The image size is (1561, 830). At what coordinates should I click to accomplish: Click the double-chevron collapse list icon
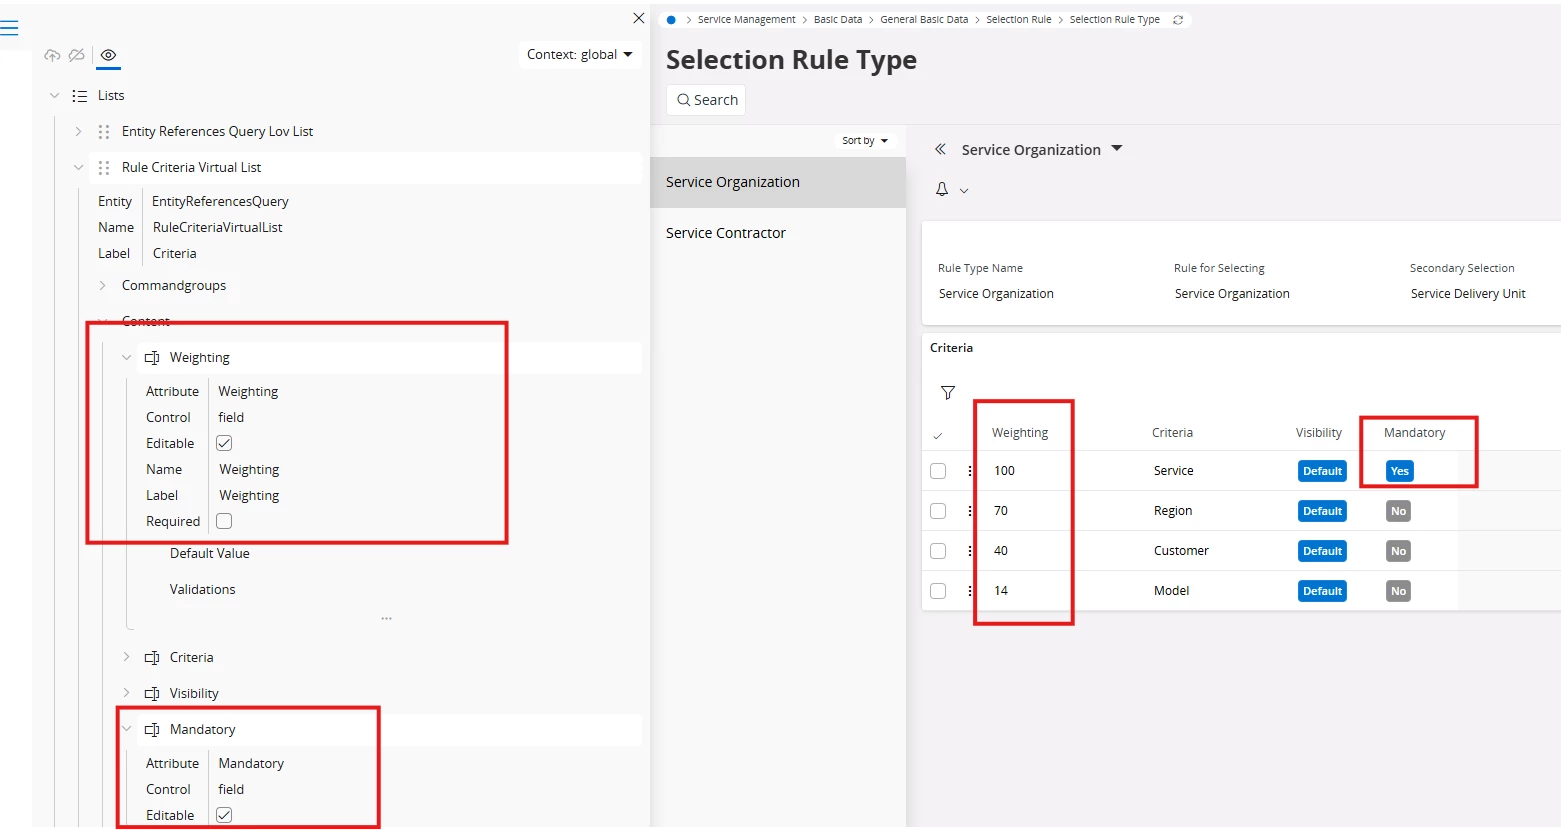click(x=940, y=150)
